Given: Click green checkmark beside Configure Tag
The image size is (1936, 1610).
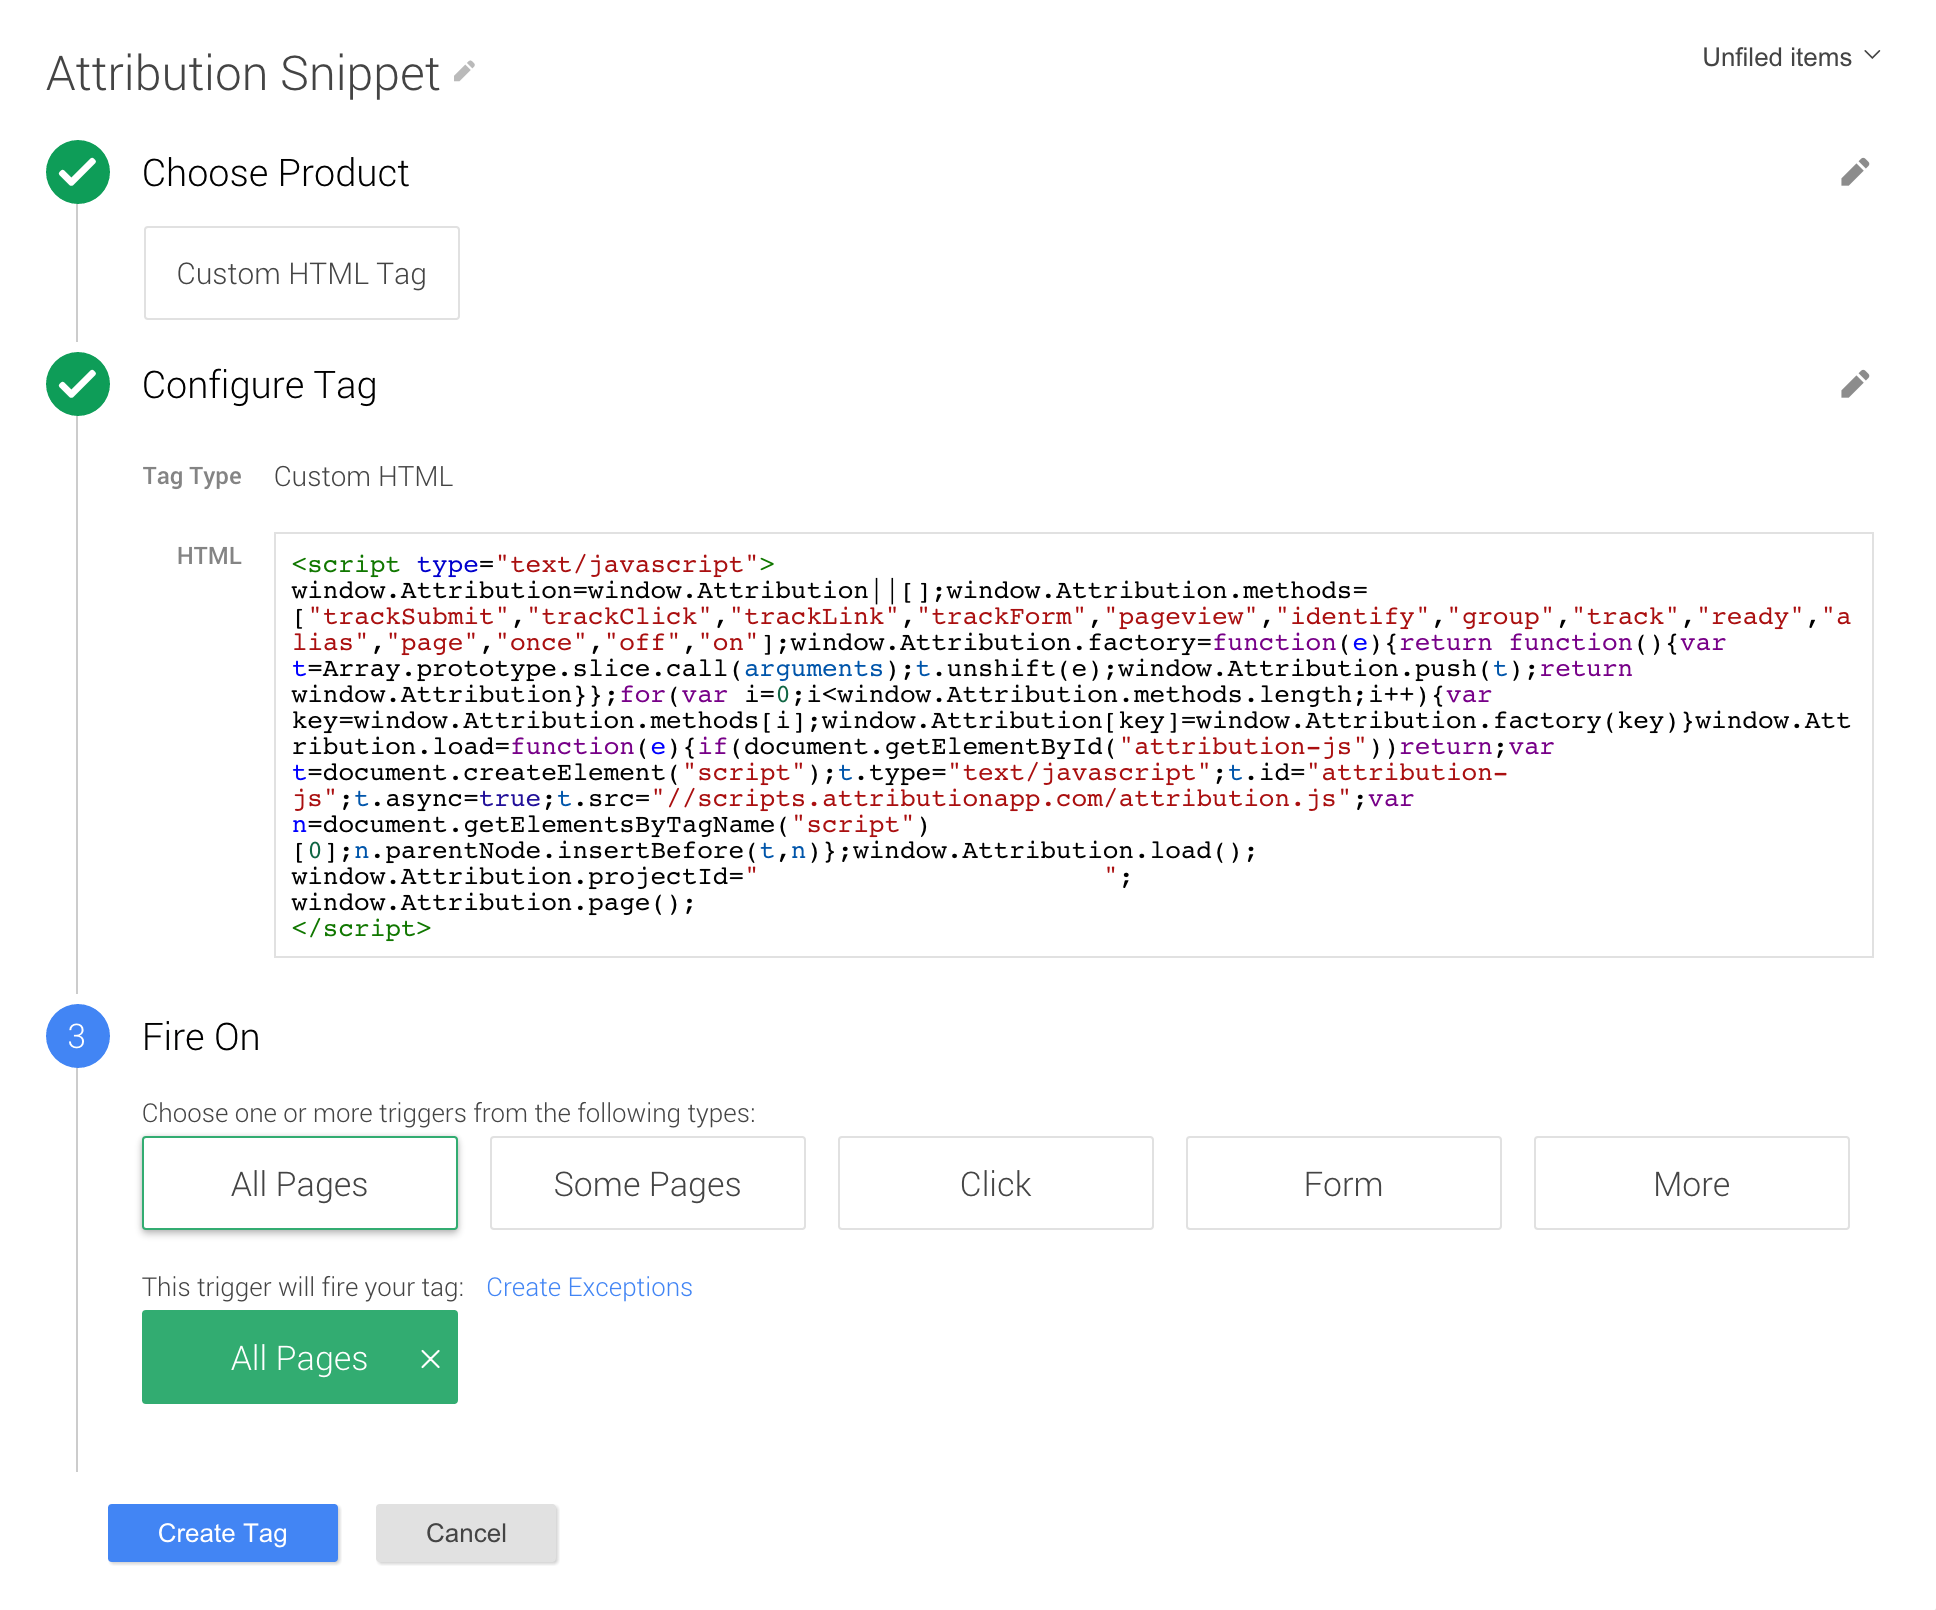Looking at the screenshot, I should click(x=78, y=385).
